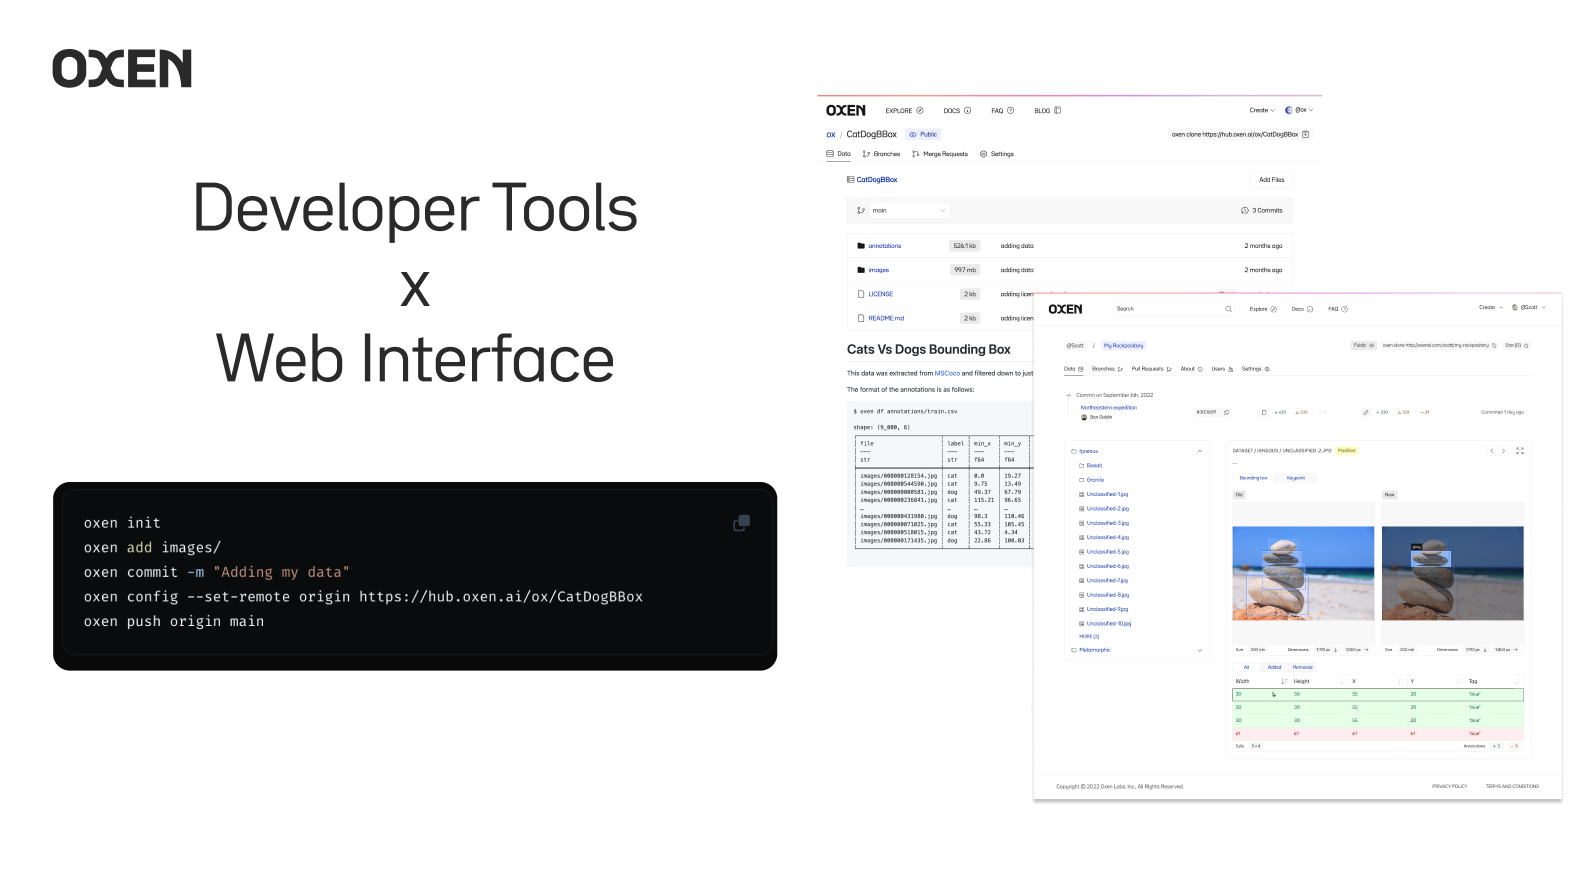Click the search magnifier icon in Rockpository page
1596x886 pixels.
(1229, 309)
